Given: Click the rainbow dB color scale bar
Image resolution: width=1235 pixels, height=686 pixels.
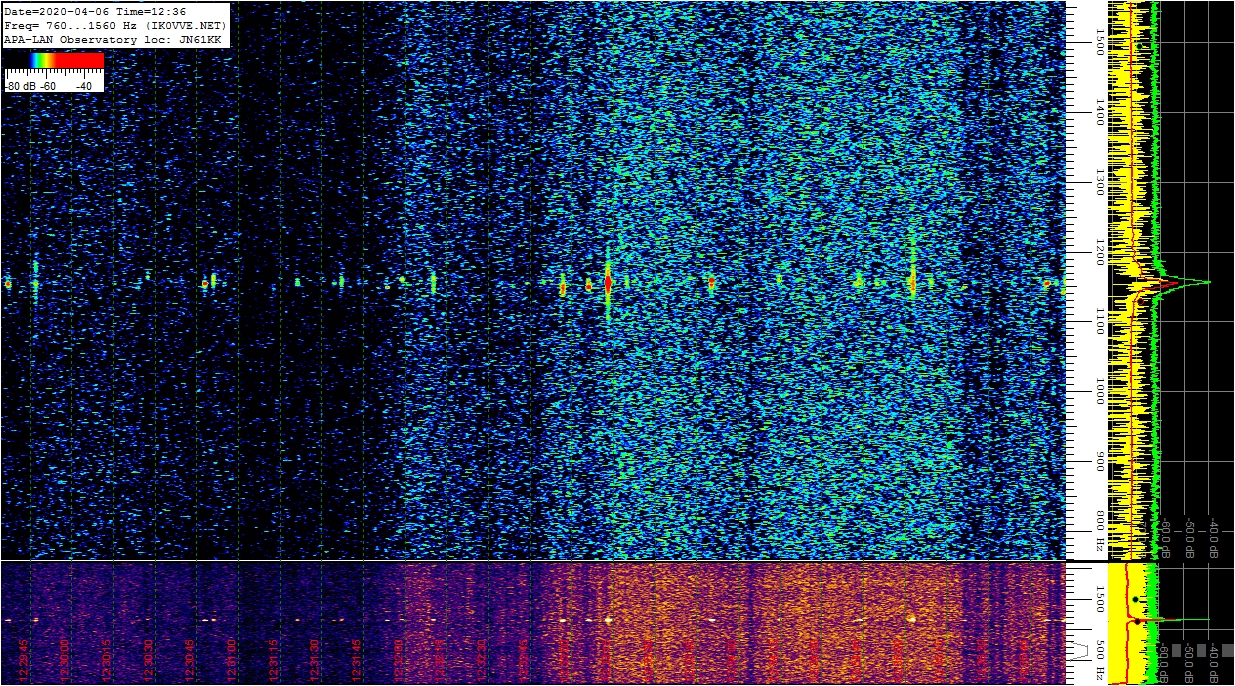Looking at the screenshot, I should (x=54, y=60).
